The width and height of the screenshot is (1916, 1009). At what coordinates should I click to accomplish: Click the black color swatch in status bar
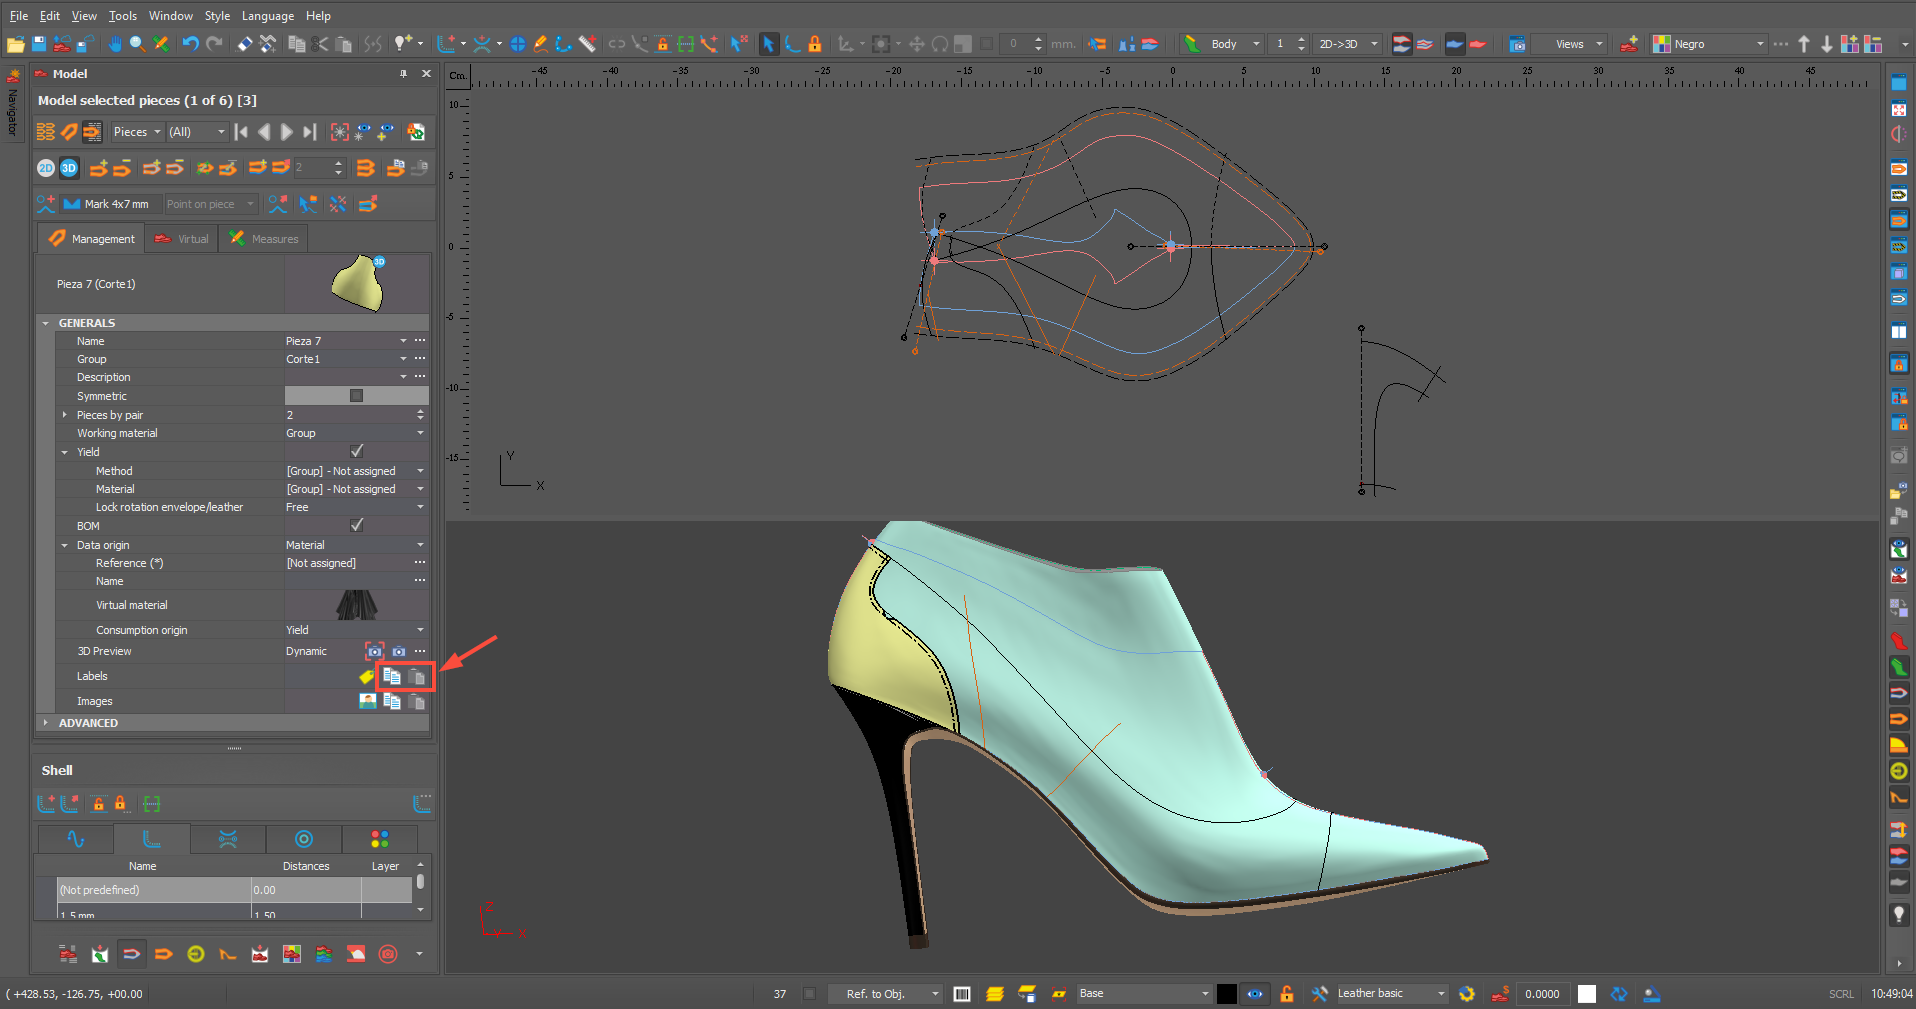click(x=1226, y=994)
